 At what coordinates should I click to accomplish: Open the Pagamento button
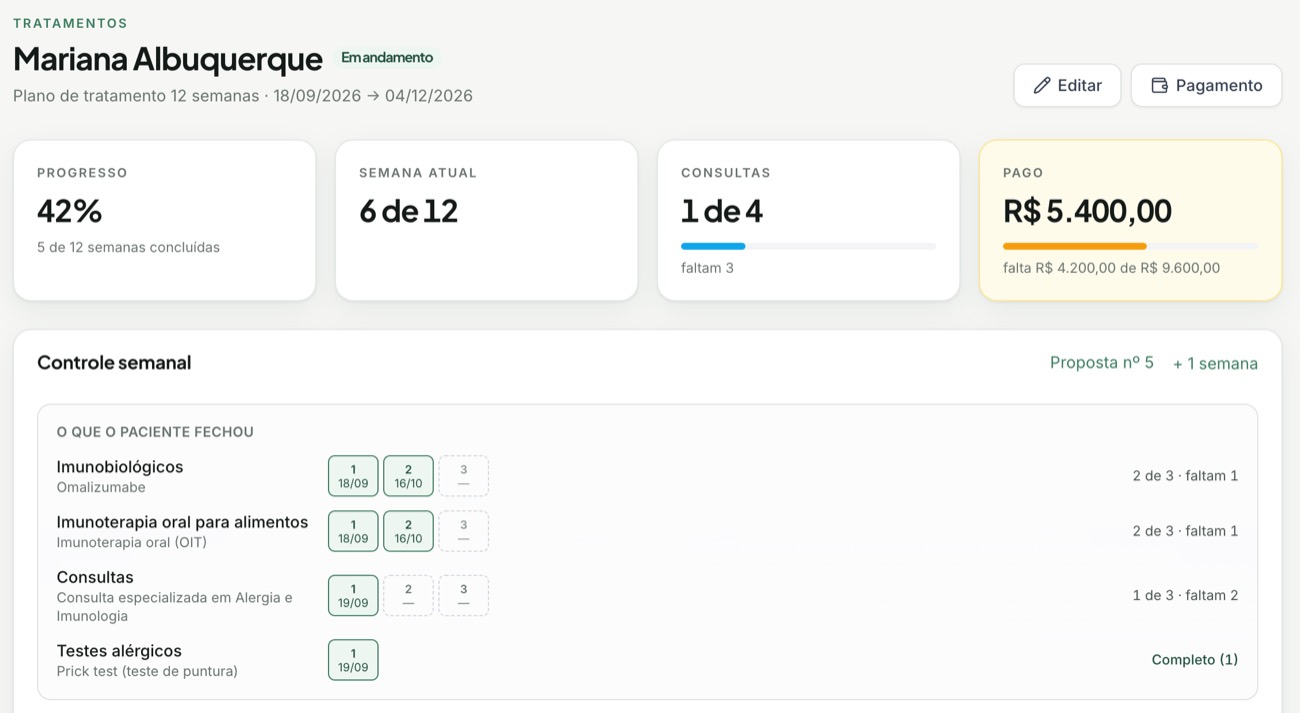(x=1206, y=86)
